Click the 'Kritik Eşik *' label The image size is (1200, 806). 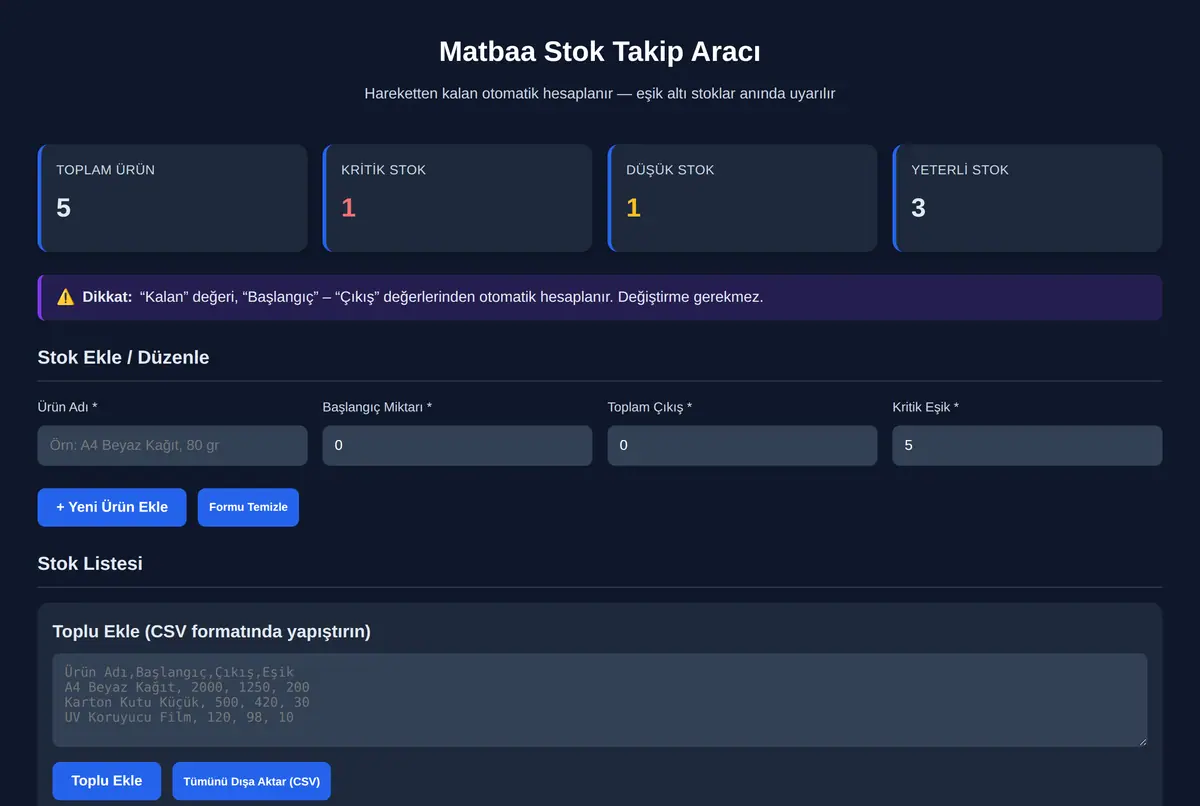pos(926,407)
